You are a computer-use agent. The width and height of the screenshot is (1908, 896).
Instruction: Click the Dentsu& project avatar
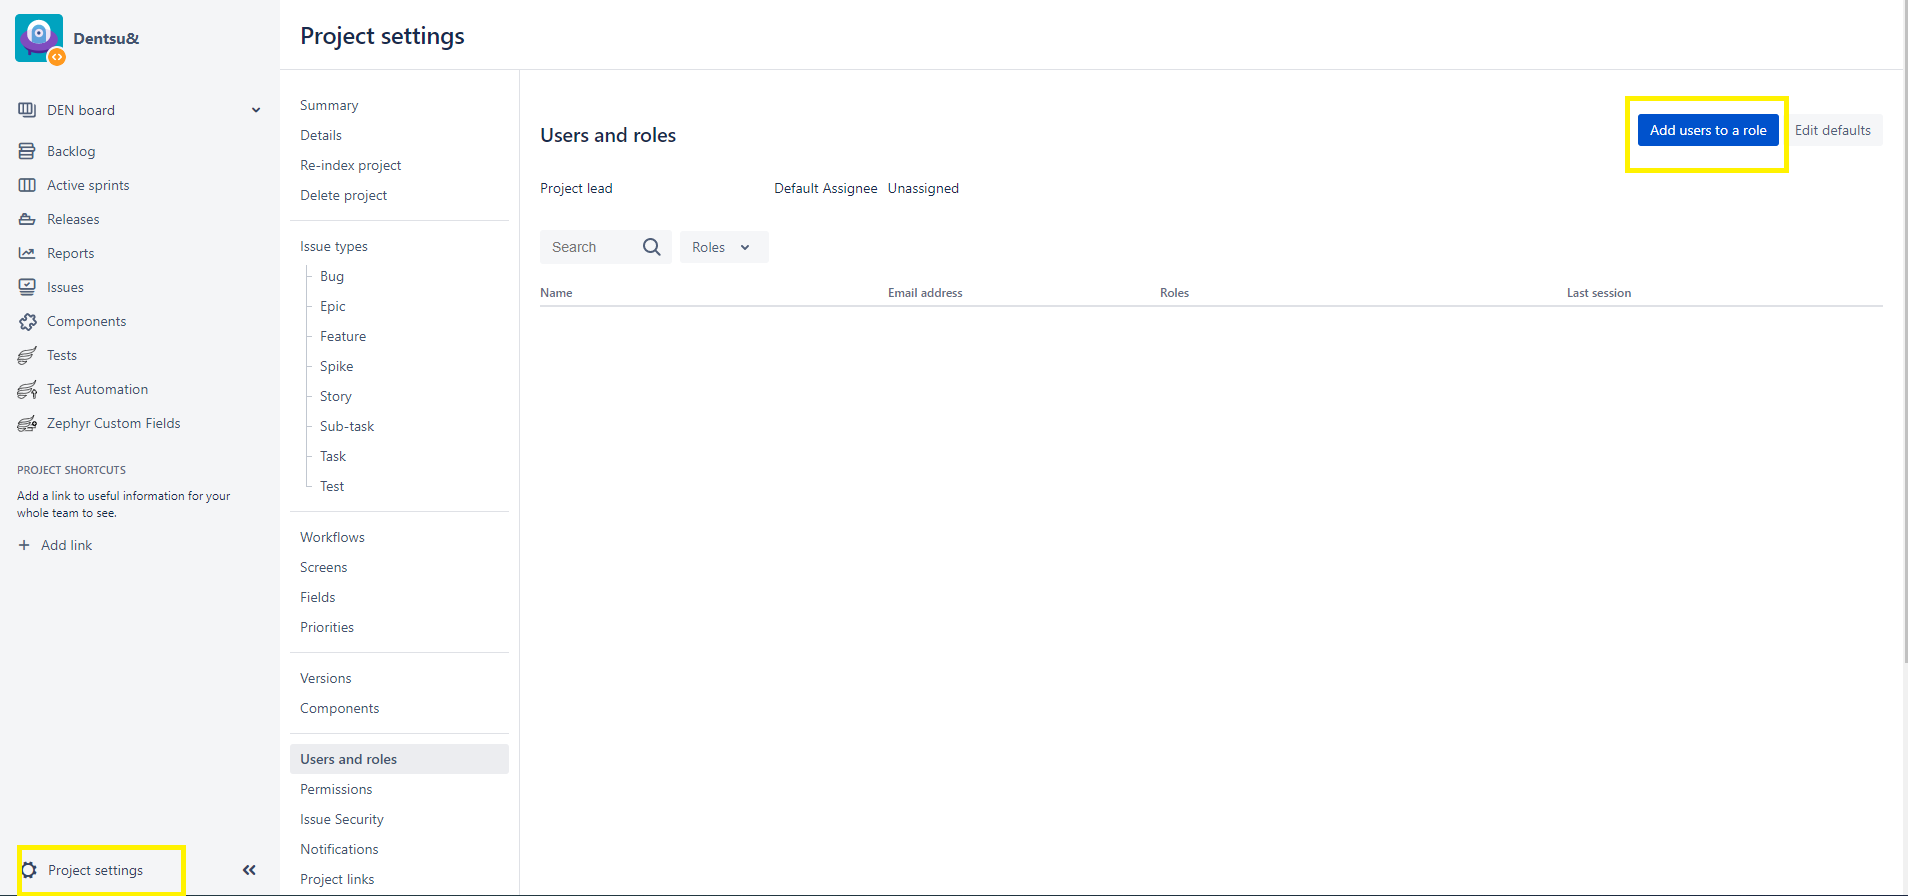click(39, 38)
